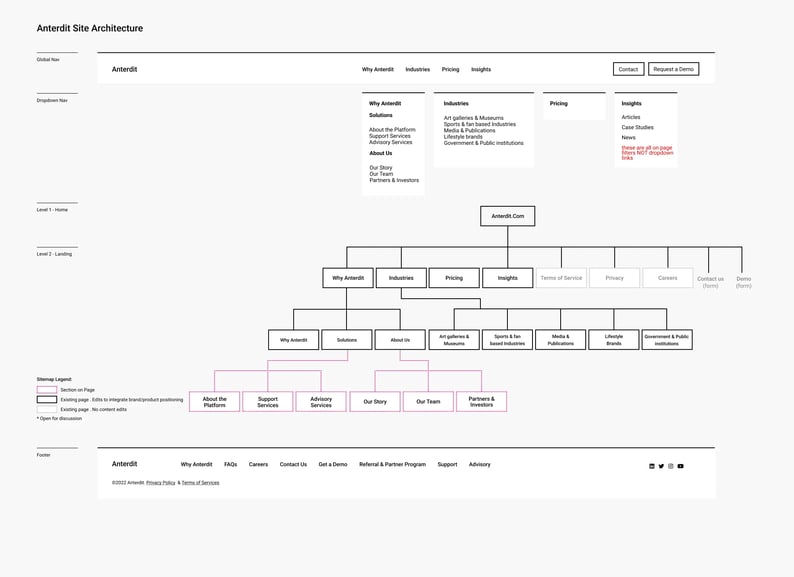Select Lifestyle brands in the Industries dropdown list

[x=463, y=137]
